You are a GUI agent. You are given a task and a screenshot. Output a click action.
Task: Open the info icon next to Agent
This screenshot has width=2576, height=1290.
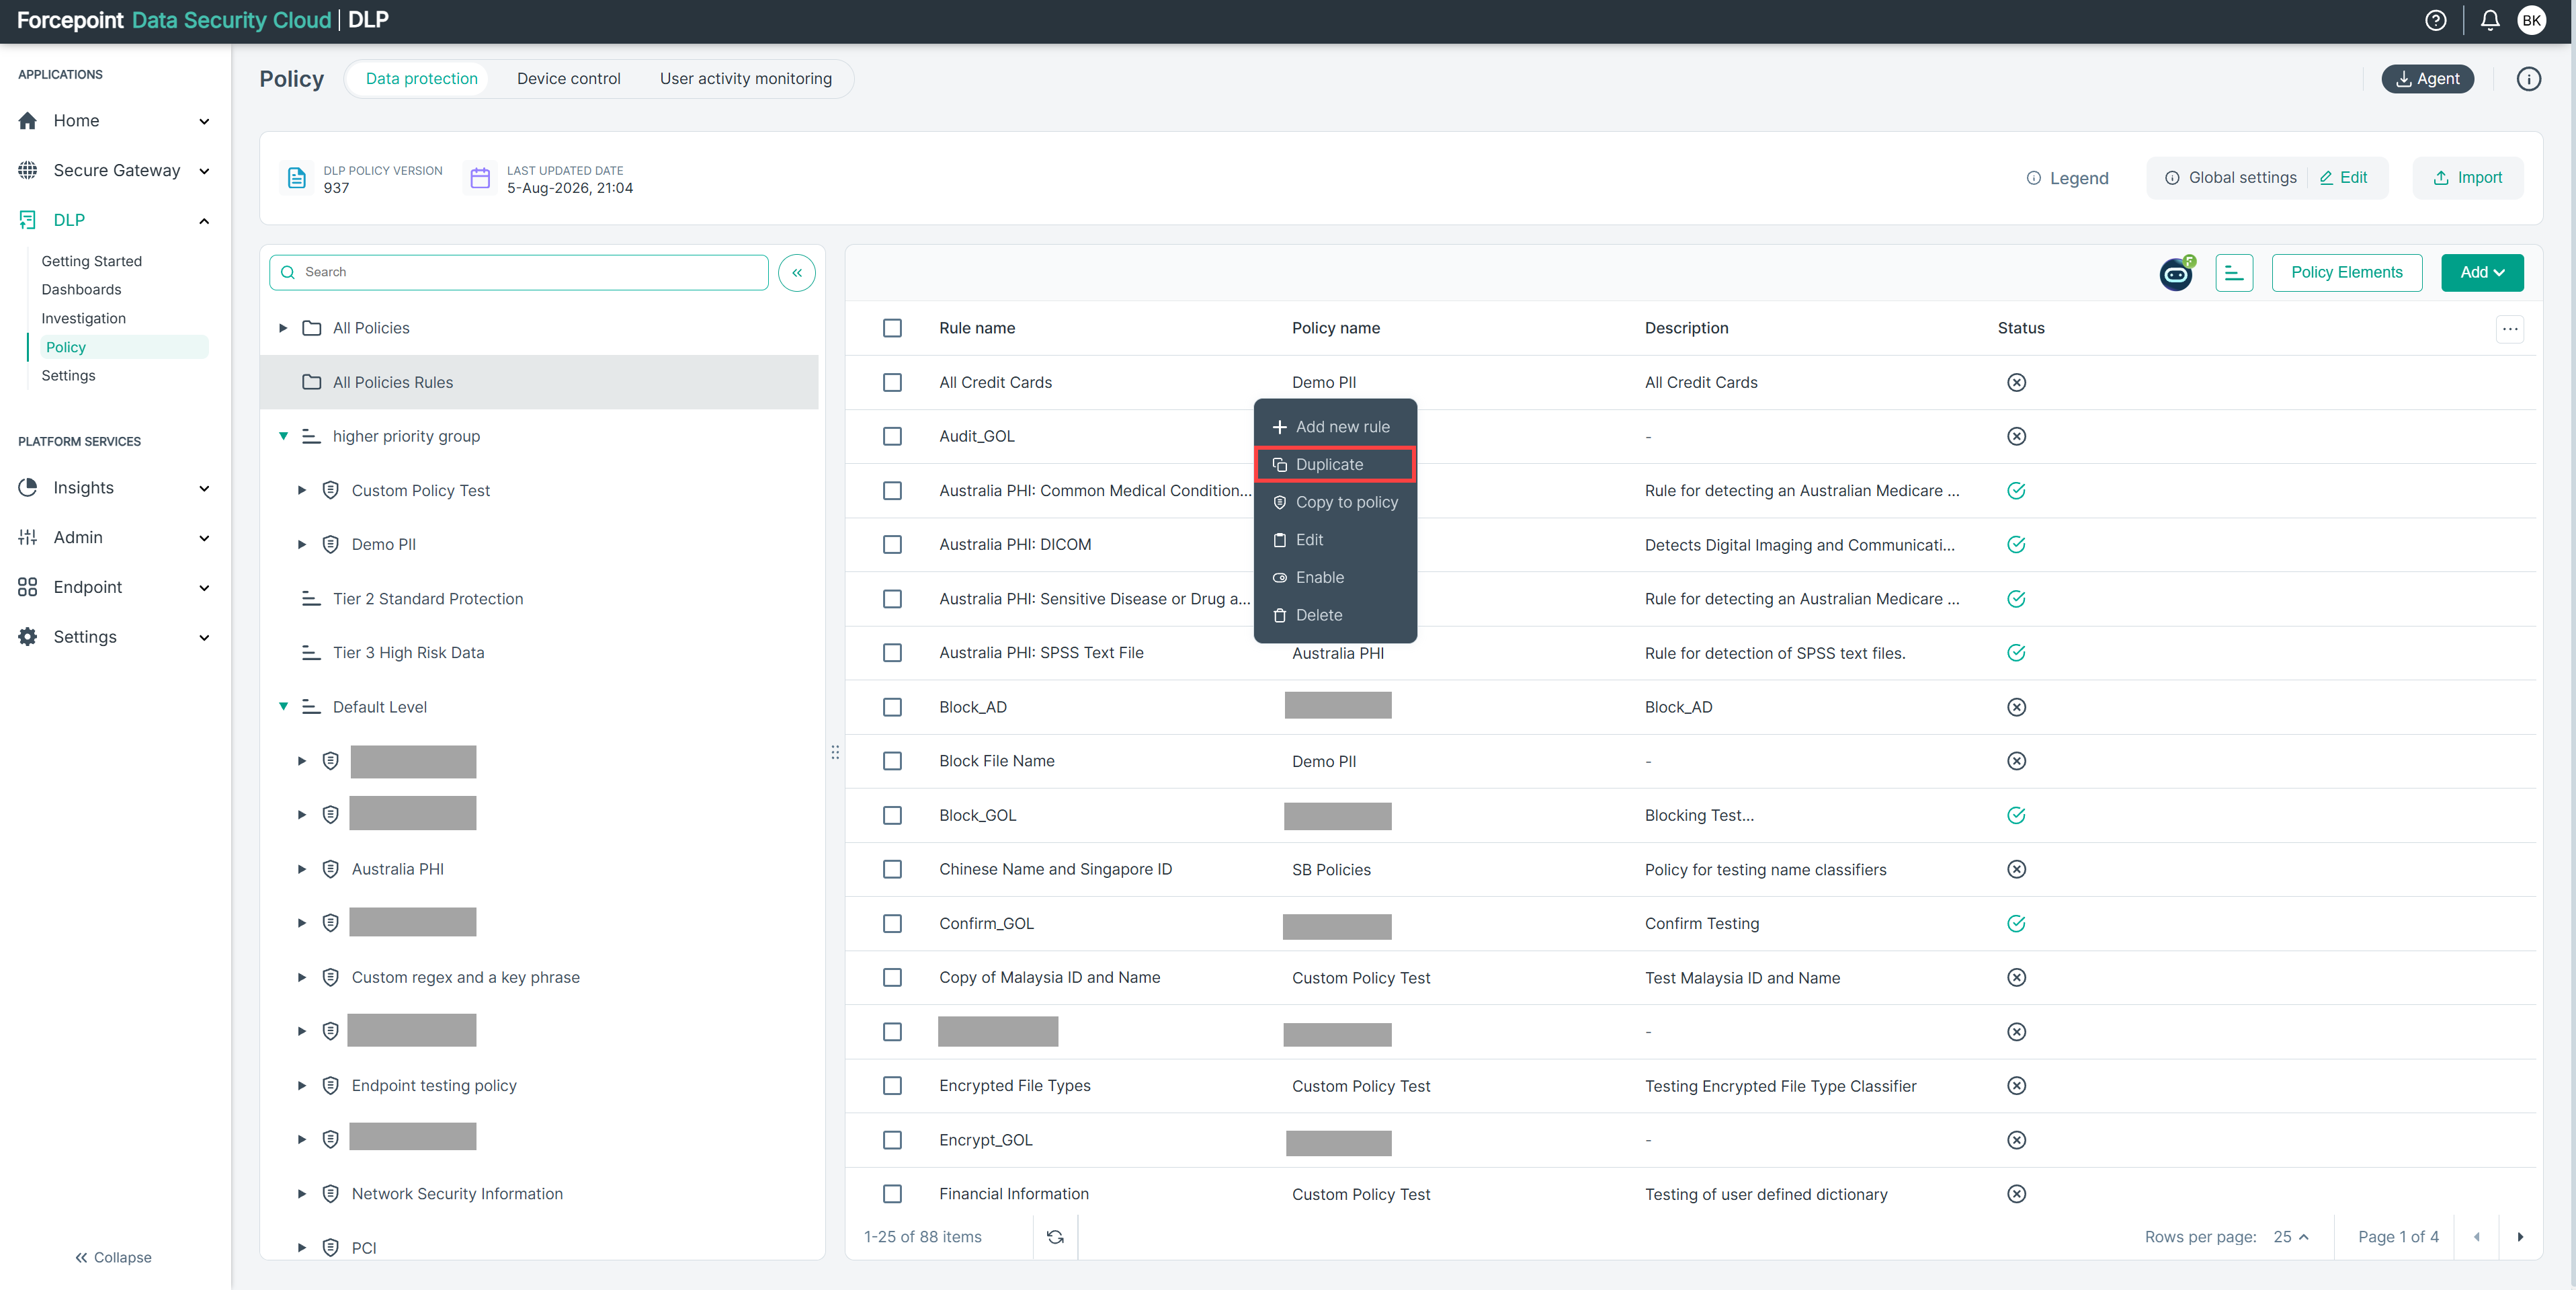[x=2529, y=79]
